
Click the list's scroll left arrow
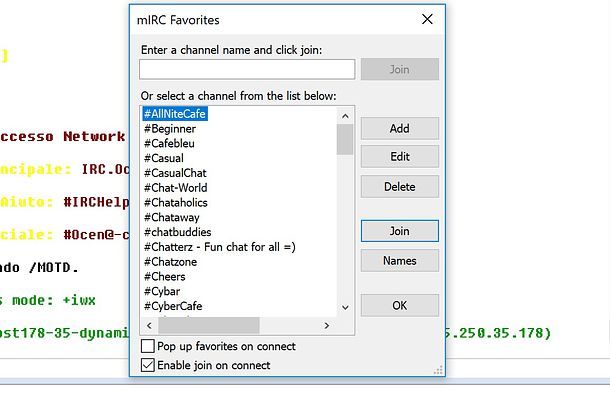(149, 325)
